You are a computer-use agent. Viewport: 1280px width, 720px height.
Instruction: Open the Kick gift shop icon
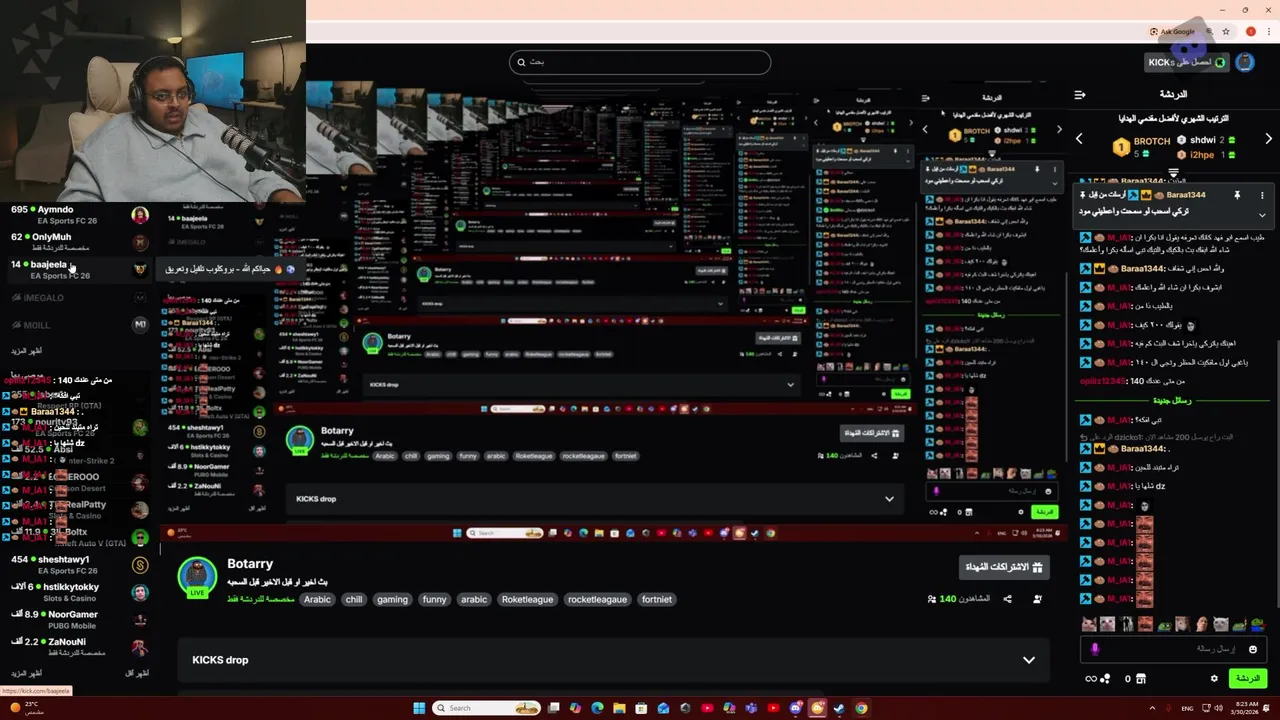click(1141, 679)
